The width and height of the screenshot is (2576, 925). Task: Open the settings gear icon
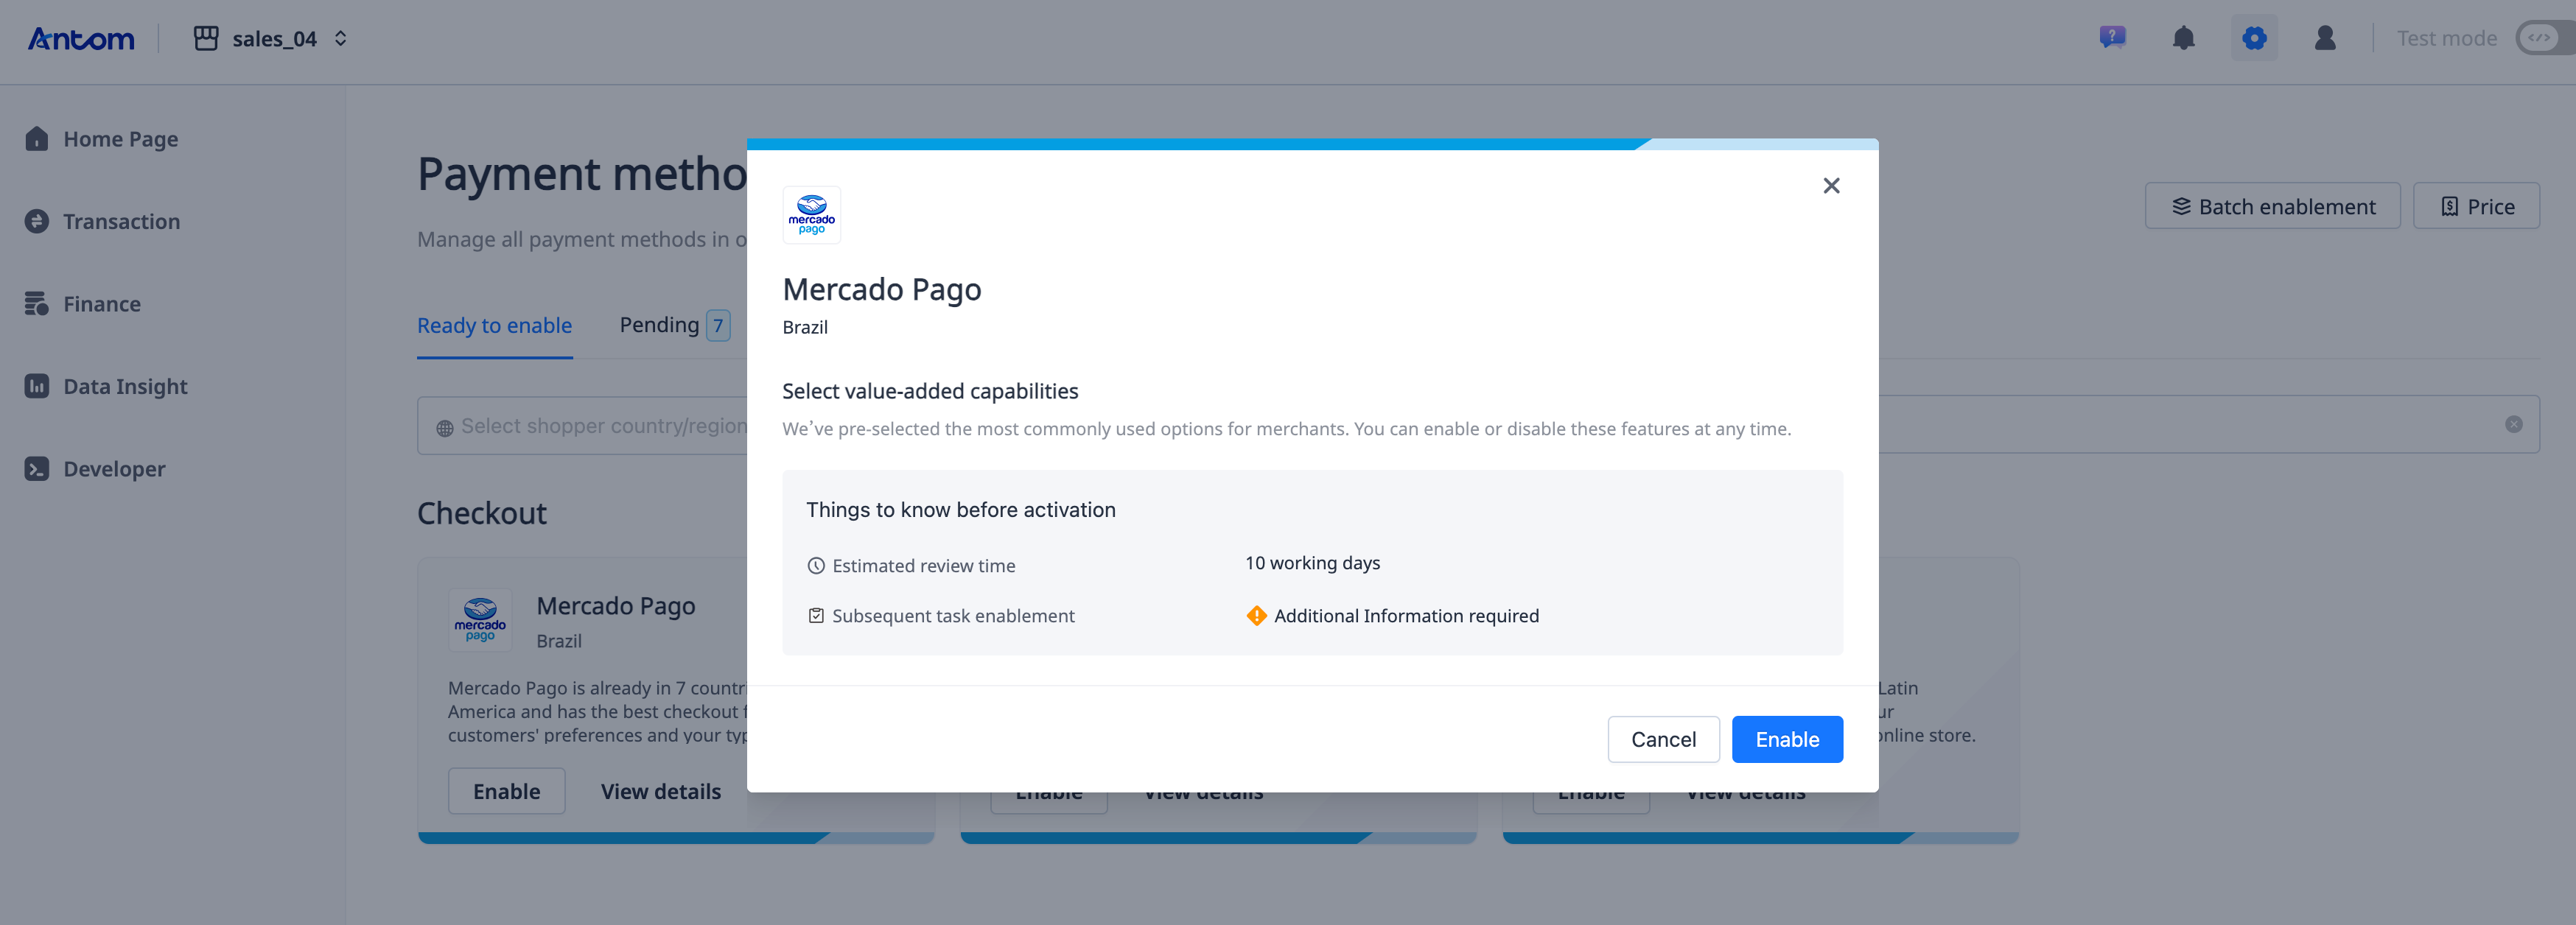pos(2253,38)
